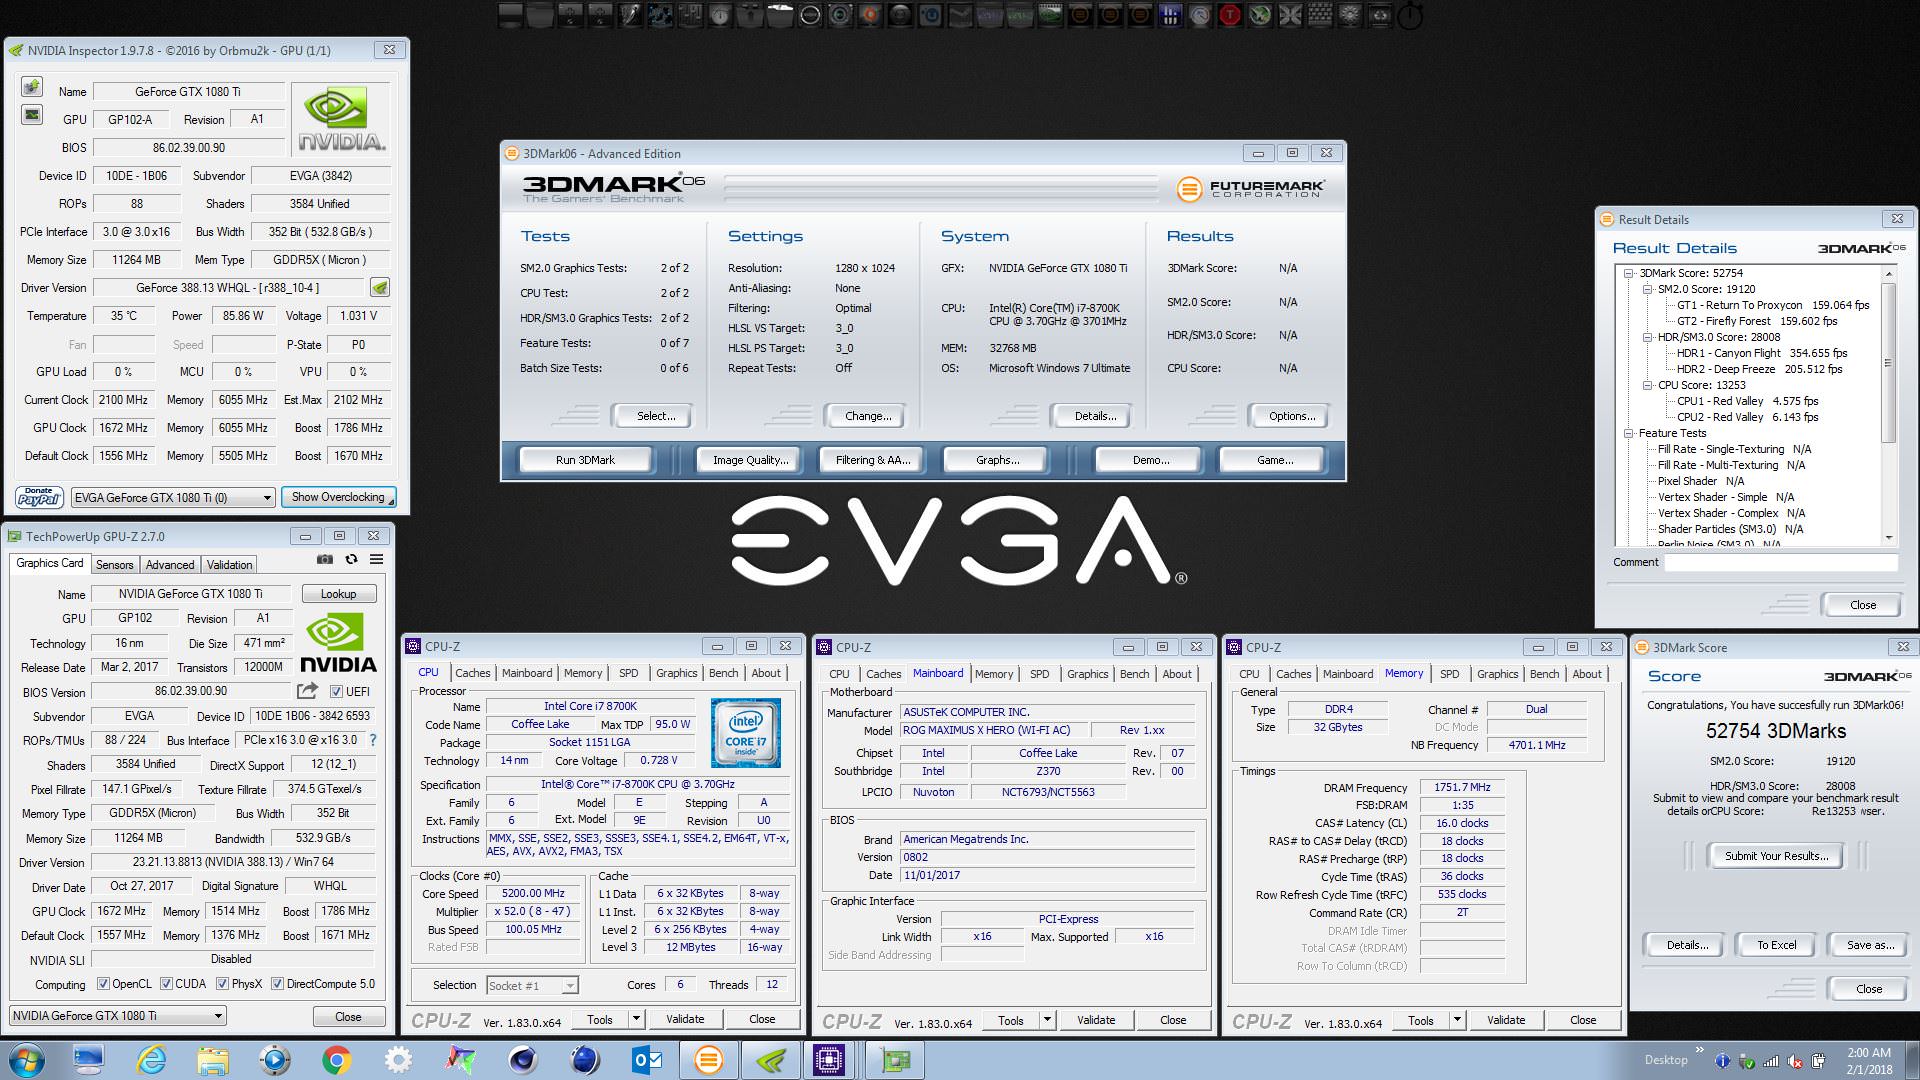
Task: Click CPU-Z purple chip taskbar icon
Action: tap(829, 1060)
